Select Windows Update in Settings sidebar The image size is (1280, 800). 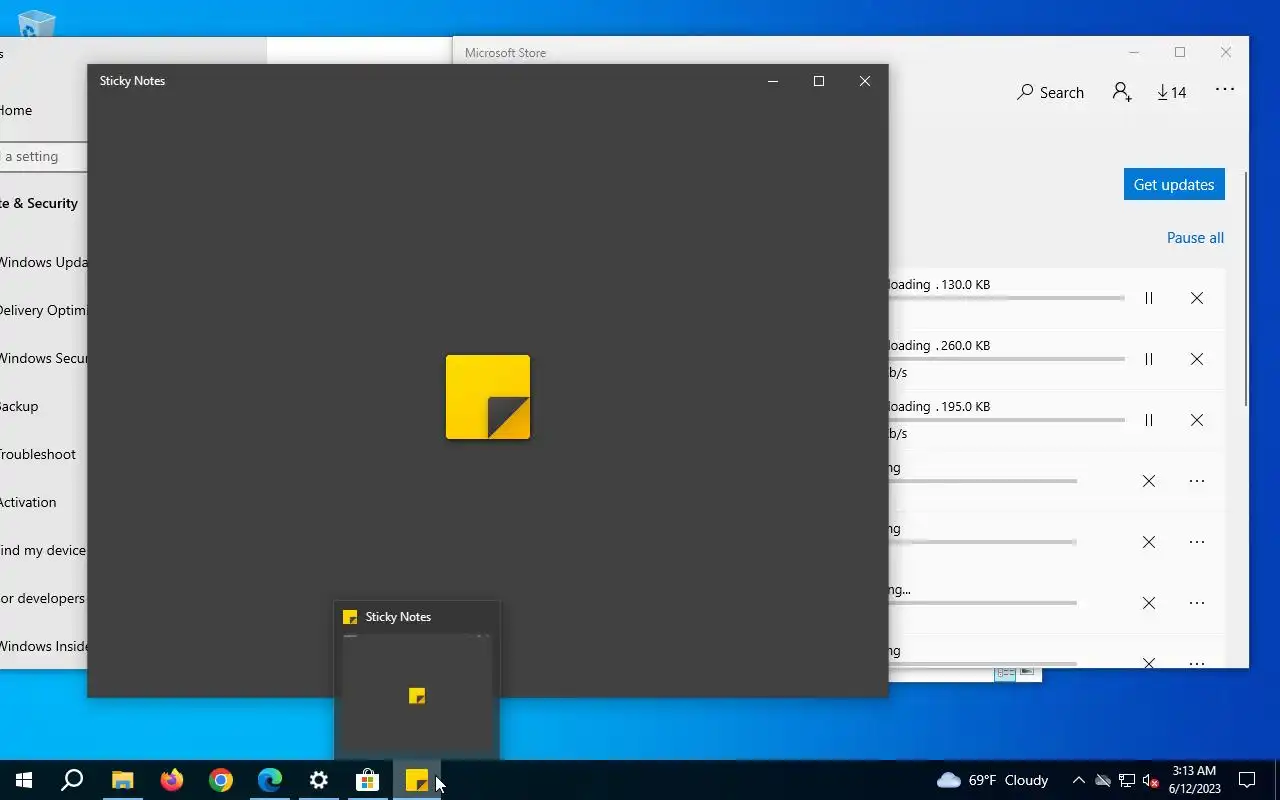pos(43,262)
